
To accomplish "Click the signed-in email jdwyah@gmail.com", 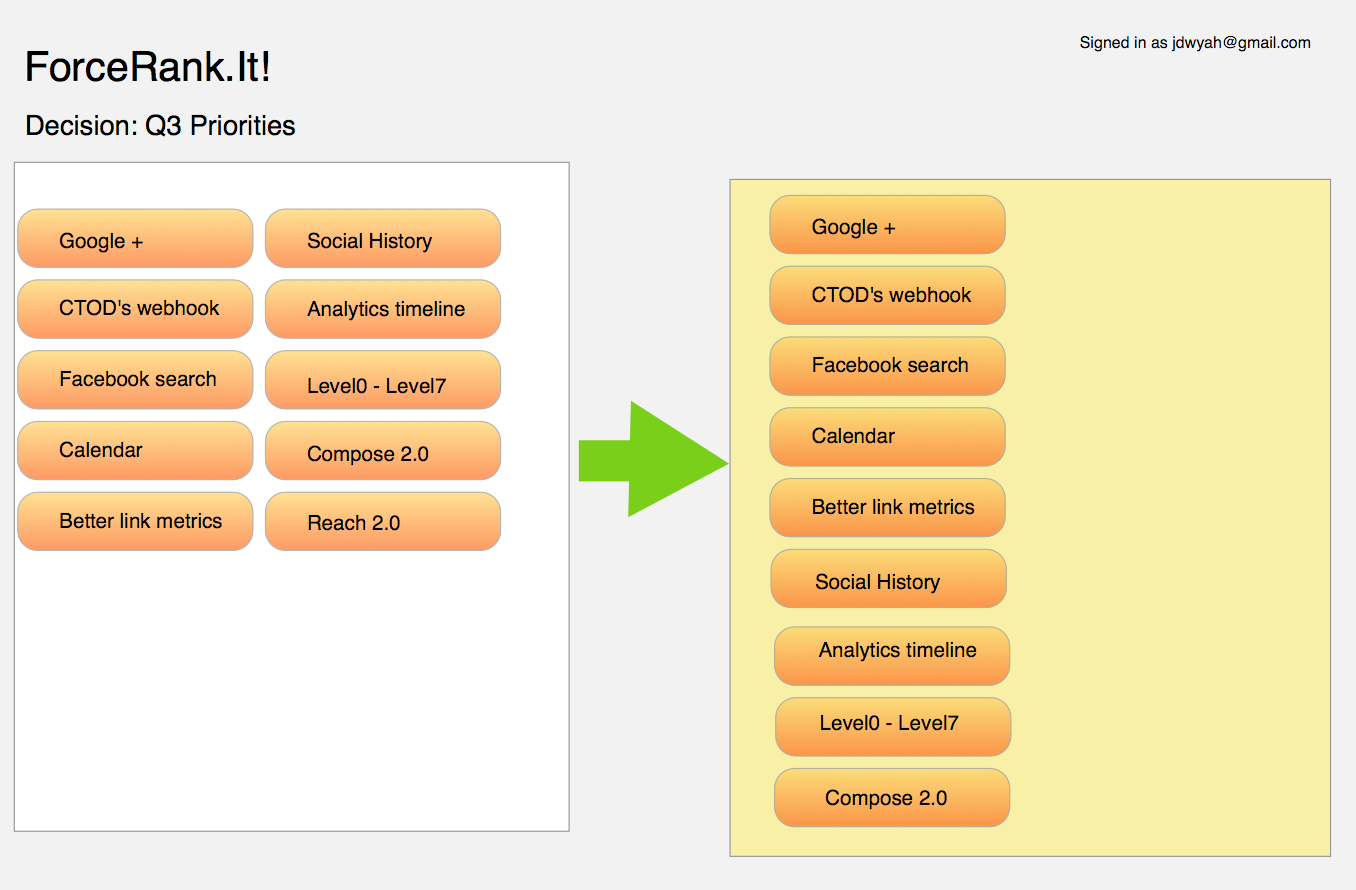I will click(x=1241, y=43).
